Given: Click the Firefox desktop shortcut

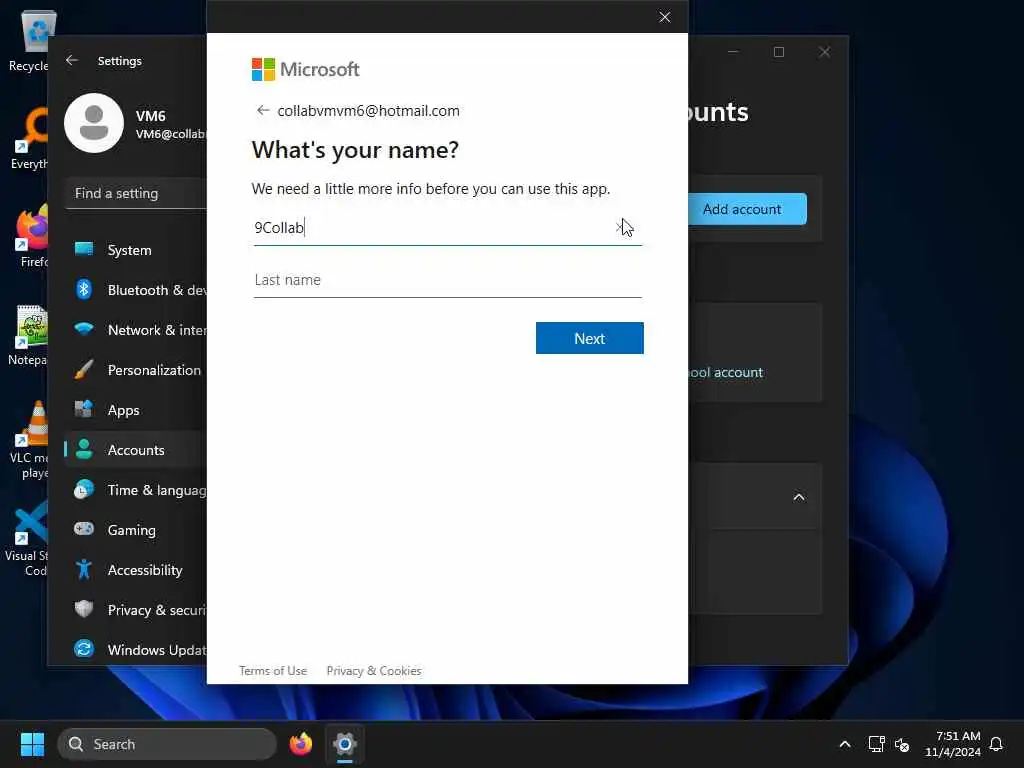Looking at the screenshot, I should [x=31, y=236].
